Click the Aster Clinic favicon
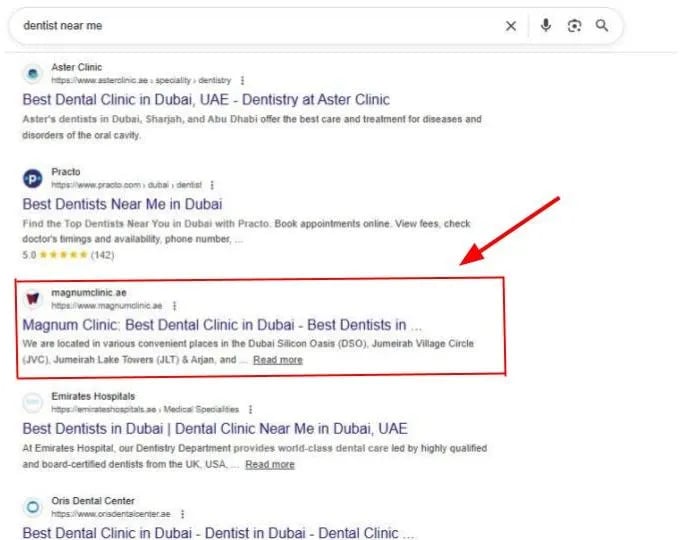This screenshot has height=540, width=682. (33, 73)
